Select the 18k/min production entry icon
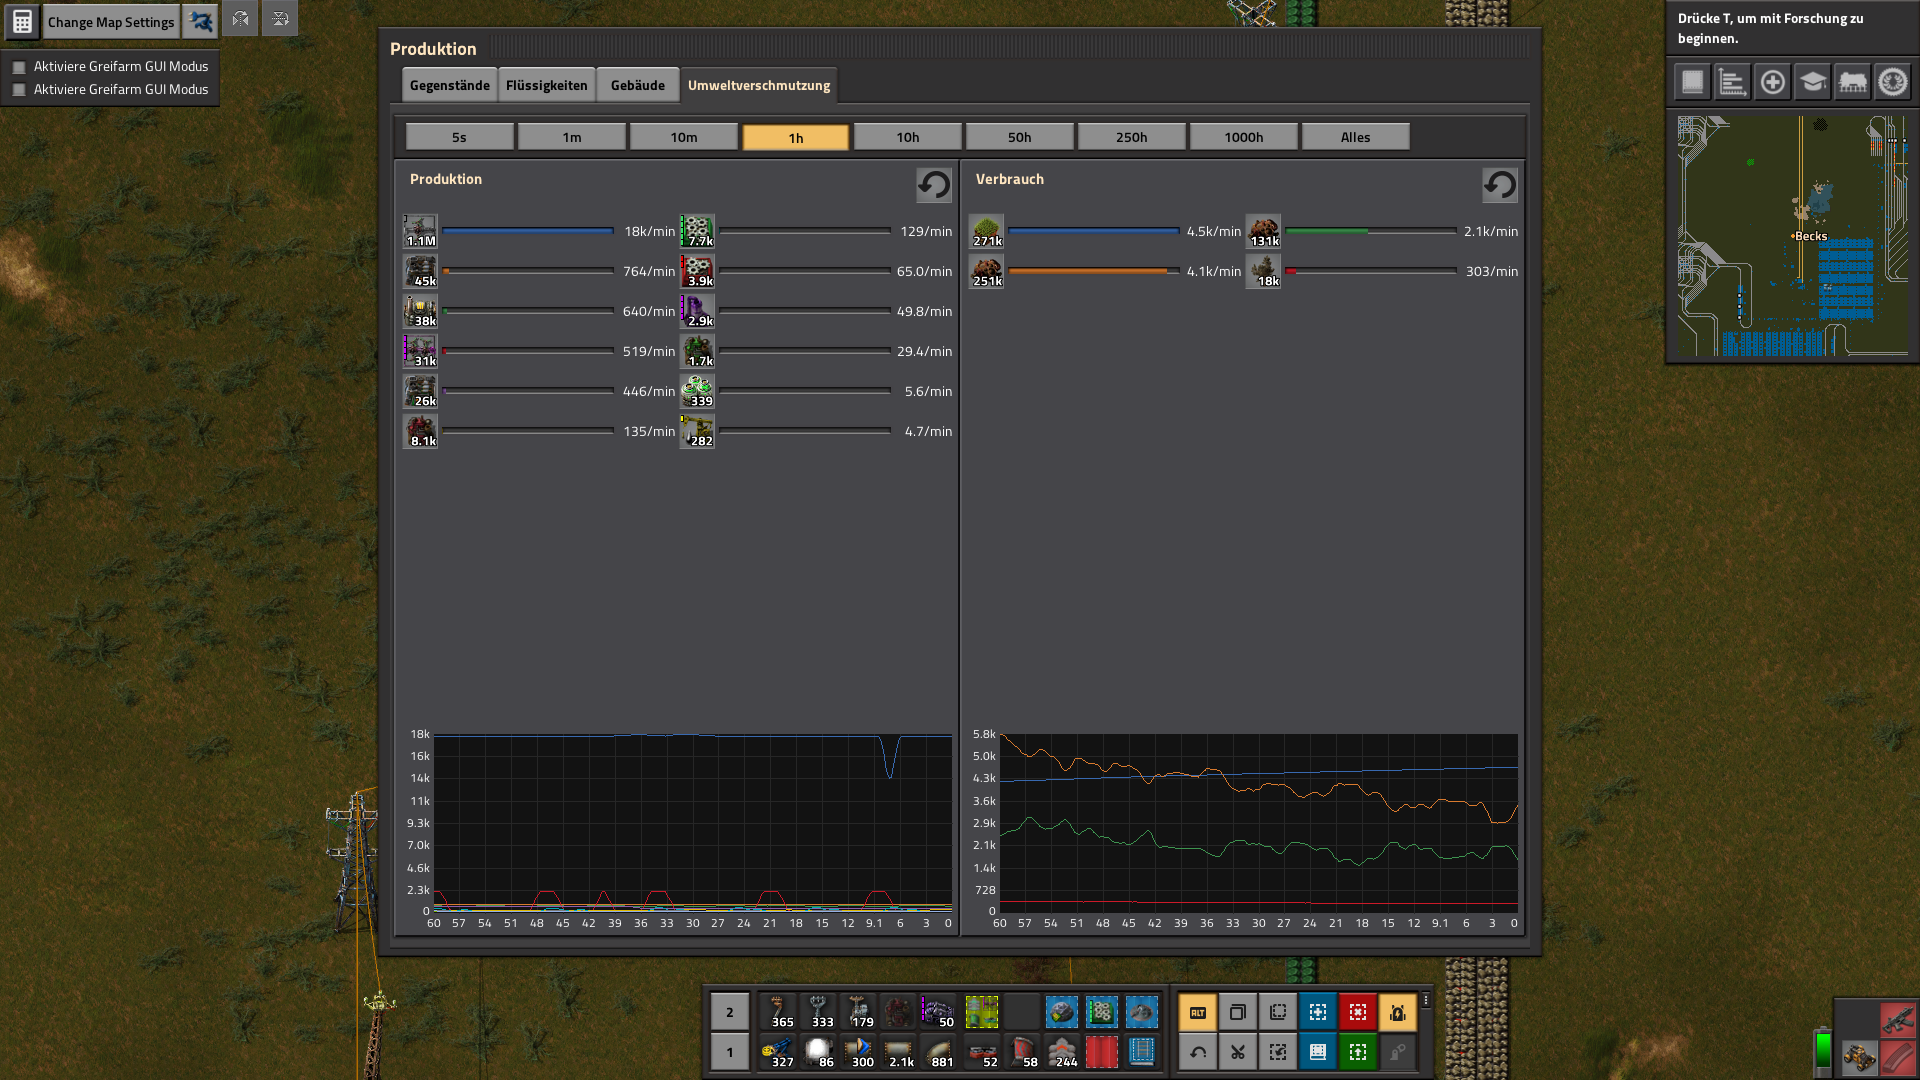This screenshot has width=1920, height=1080. (x=420, y=231)
